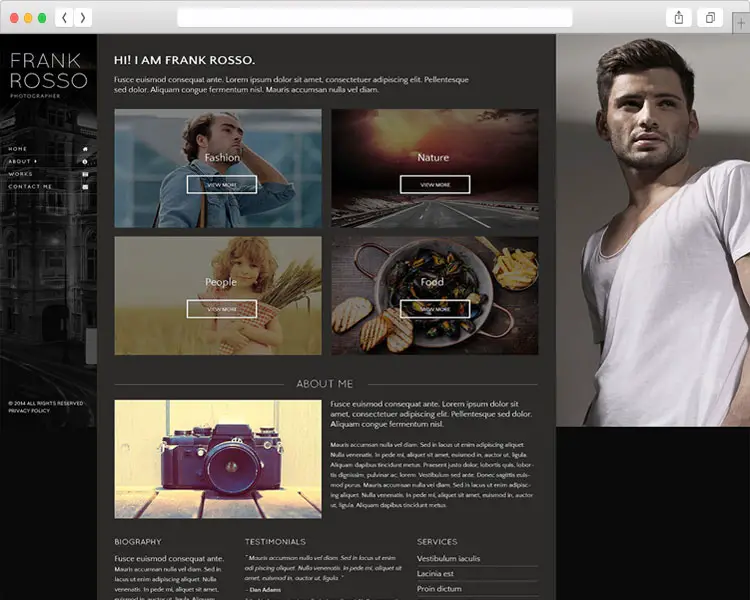Viewport: 750px width, 600px height.
Task: Click the 'Dan Adams' testimonial author
Action: point(265,590)
